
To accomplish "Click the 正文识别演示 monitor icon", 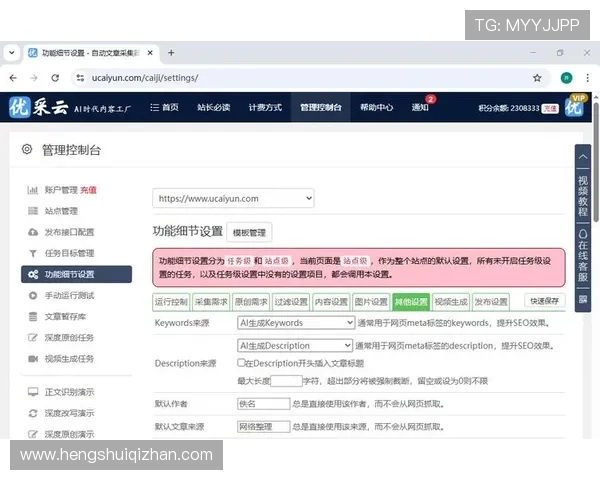I will [33, 392].
